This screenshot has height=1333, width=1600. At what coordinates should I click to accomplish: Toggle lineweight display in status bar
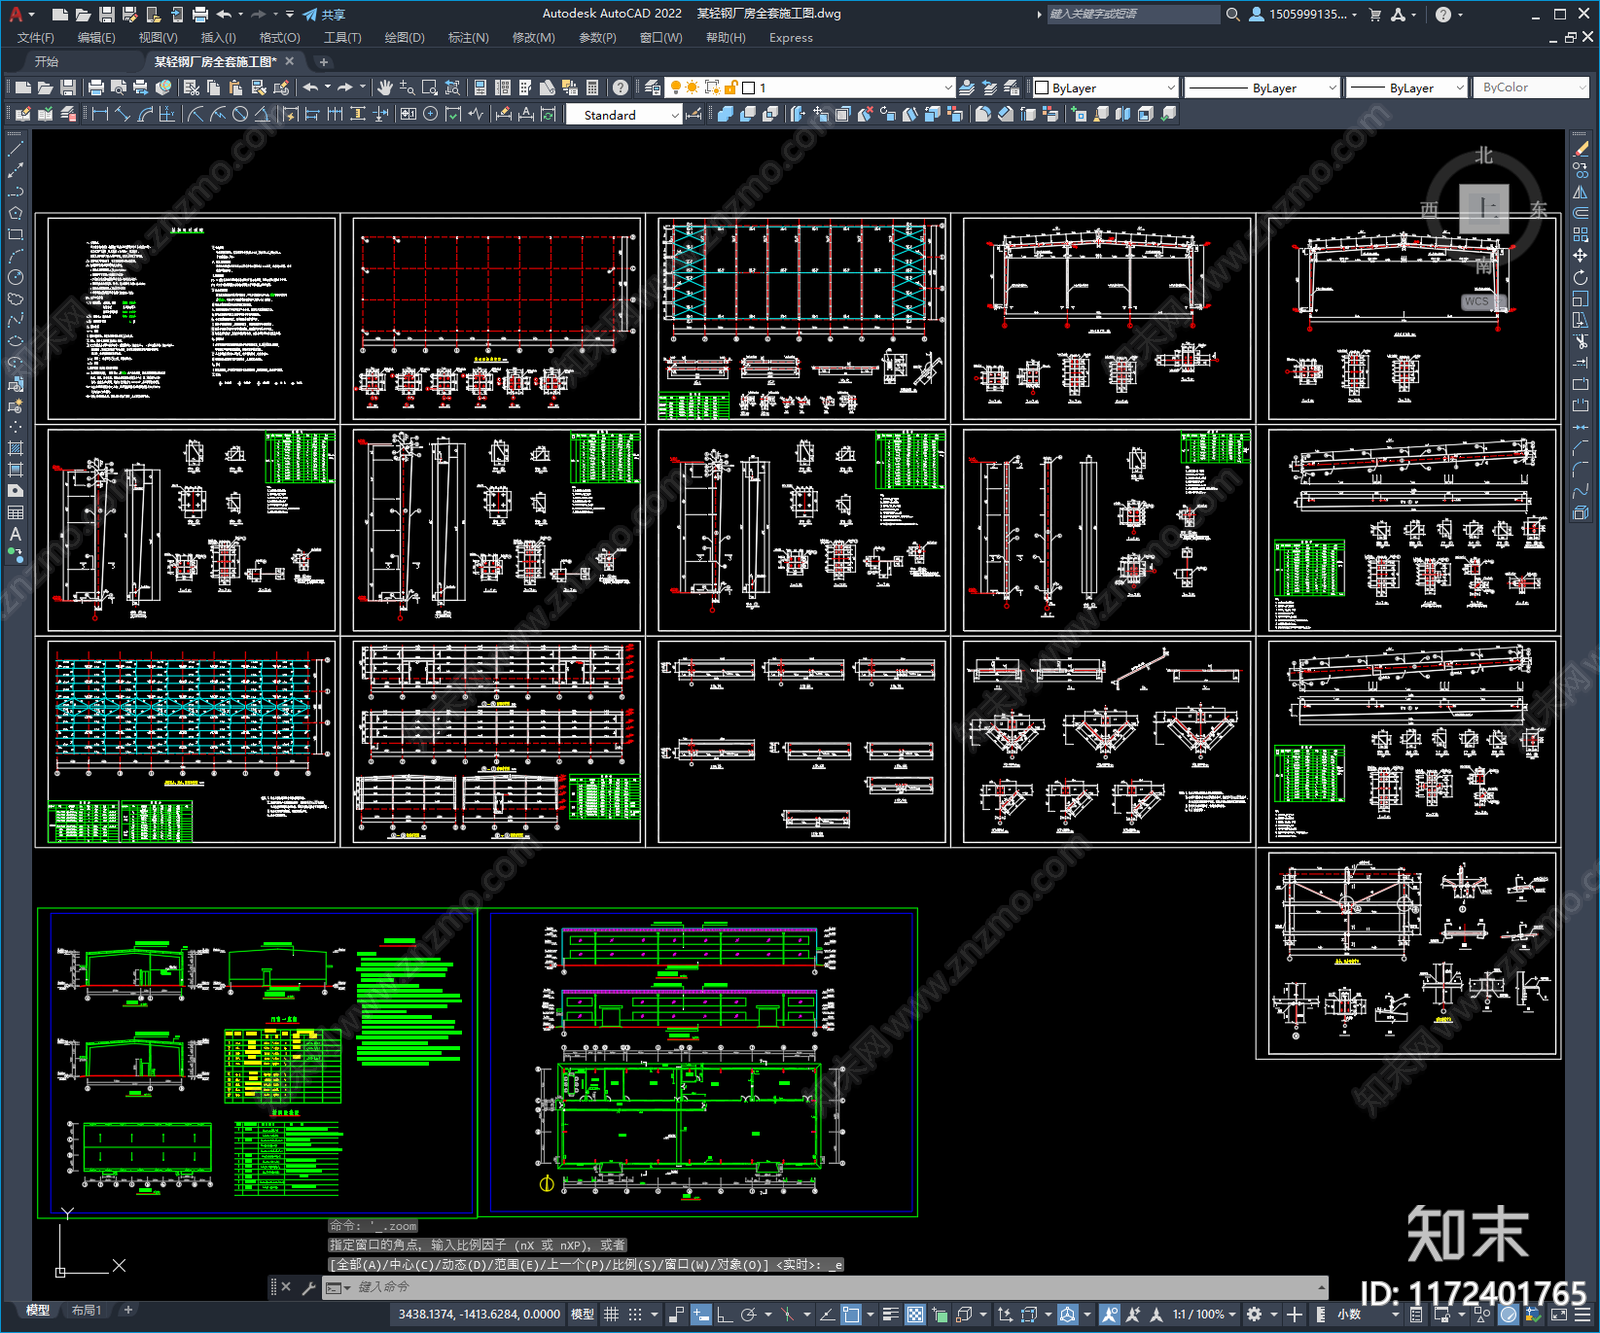890,1314
